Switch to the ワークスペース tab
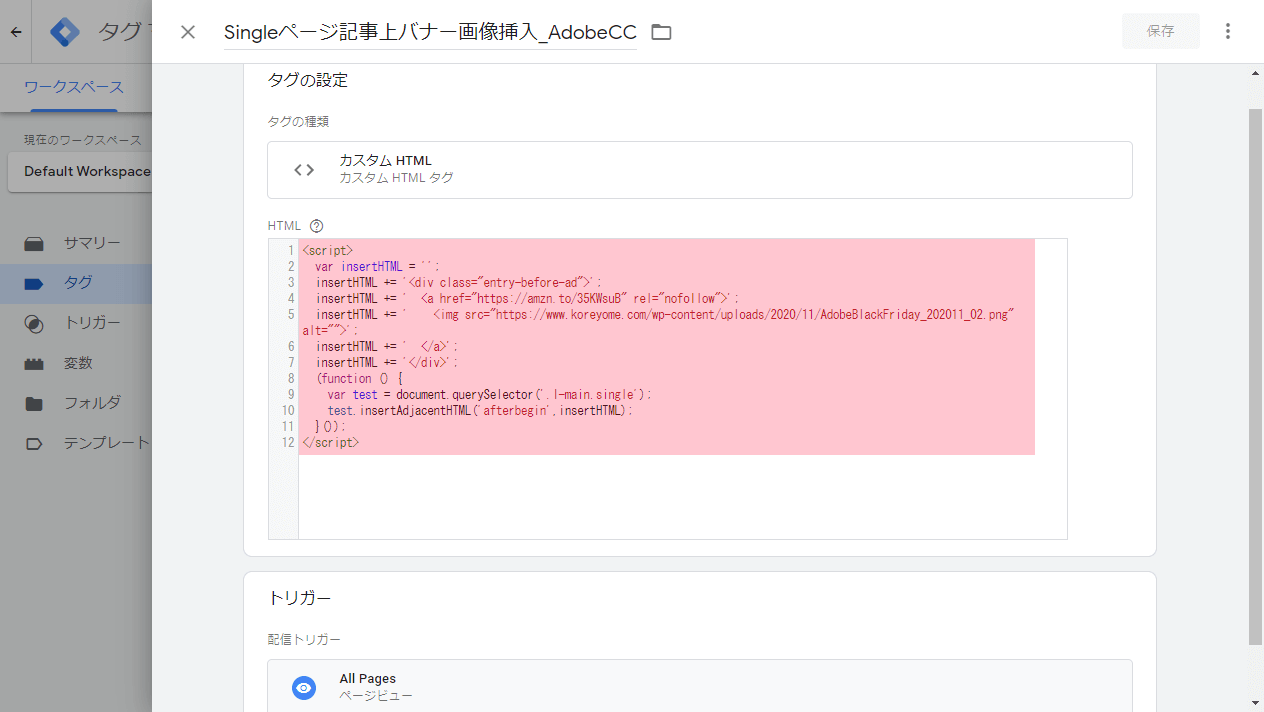 74,88
